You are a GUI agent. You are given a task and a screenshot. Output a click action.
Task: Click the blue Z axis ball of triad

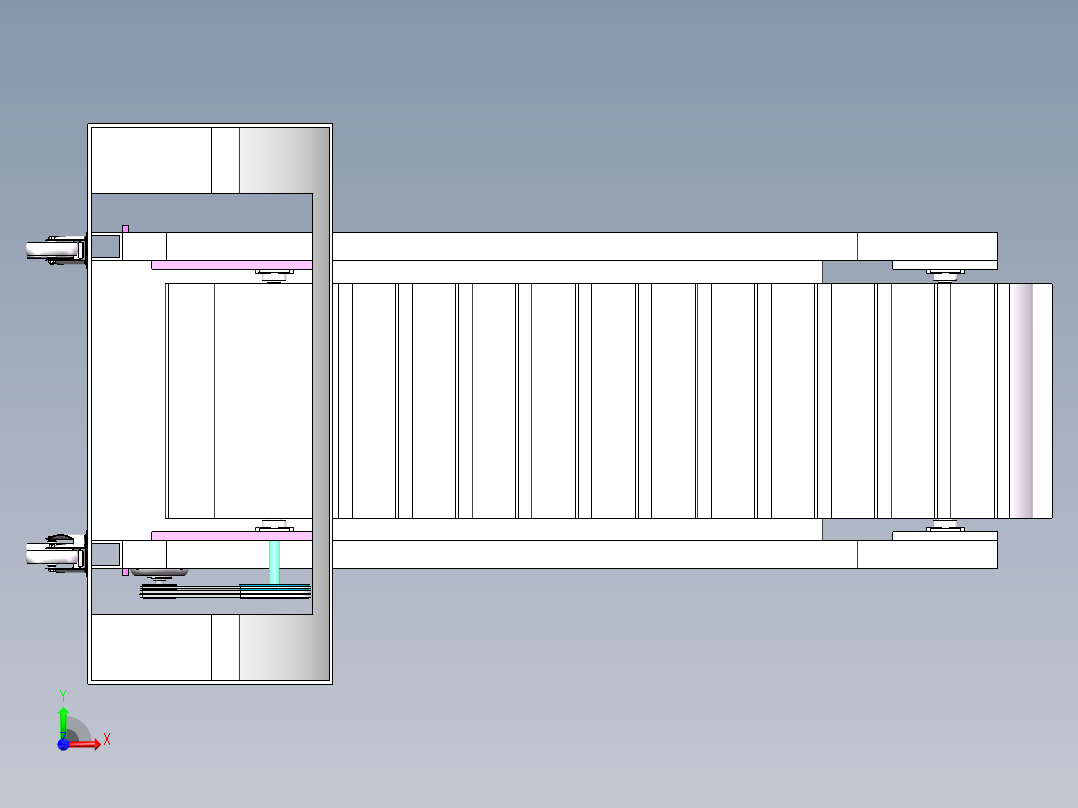coord(63,745)
